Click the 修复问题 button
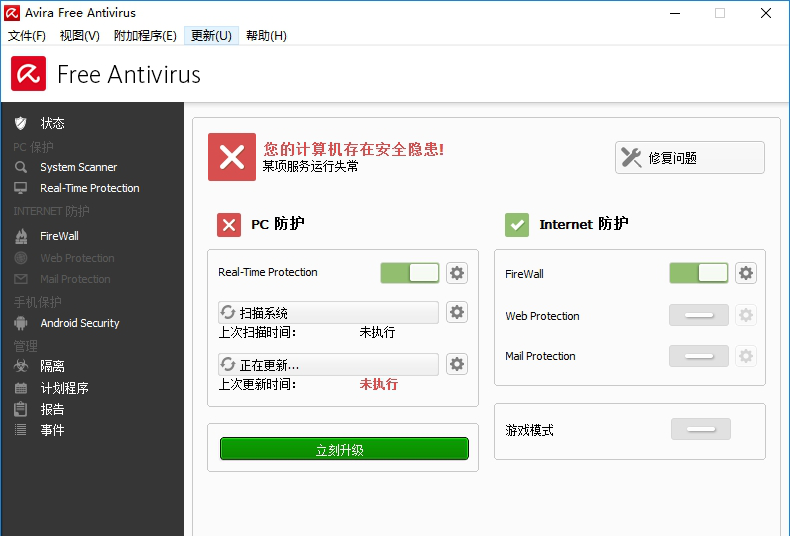The height and width of the screenshot is (557, 790). pyautogui.click(x=689, y=158)
